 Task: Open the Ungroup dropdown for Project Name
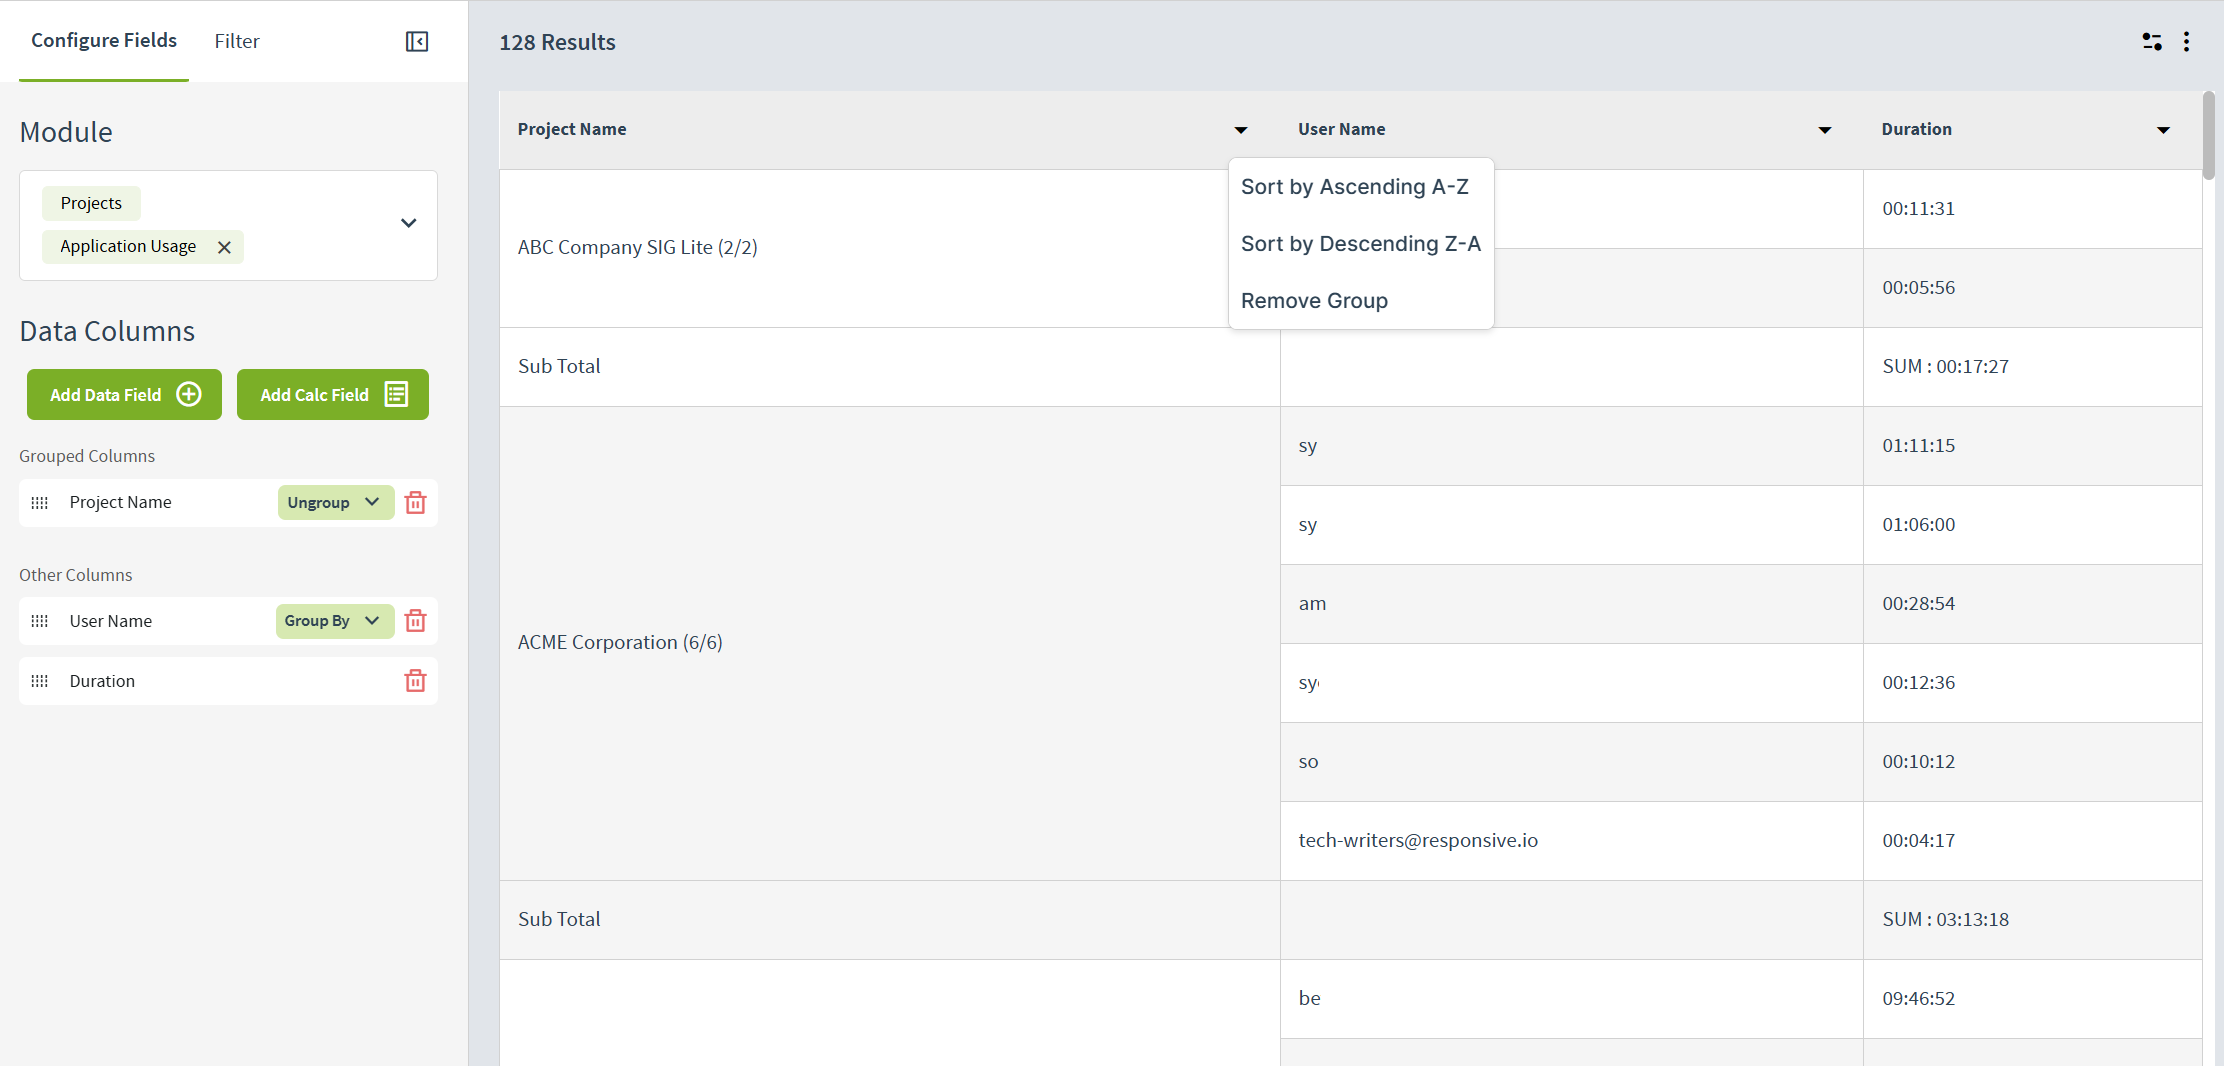(x=335, y=502)
